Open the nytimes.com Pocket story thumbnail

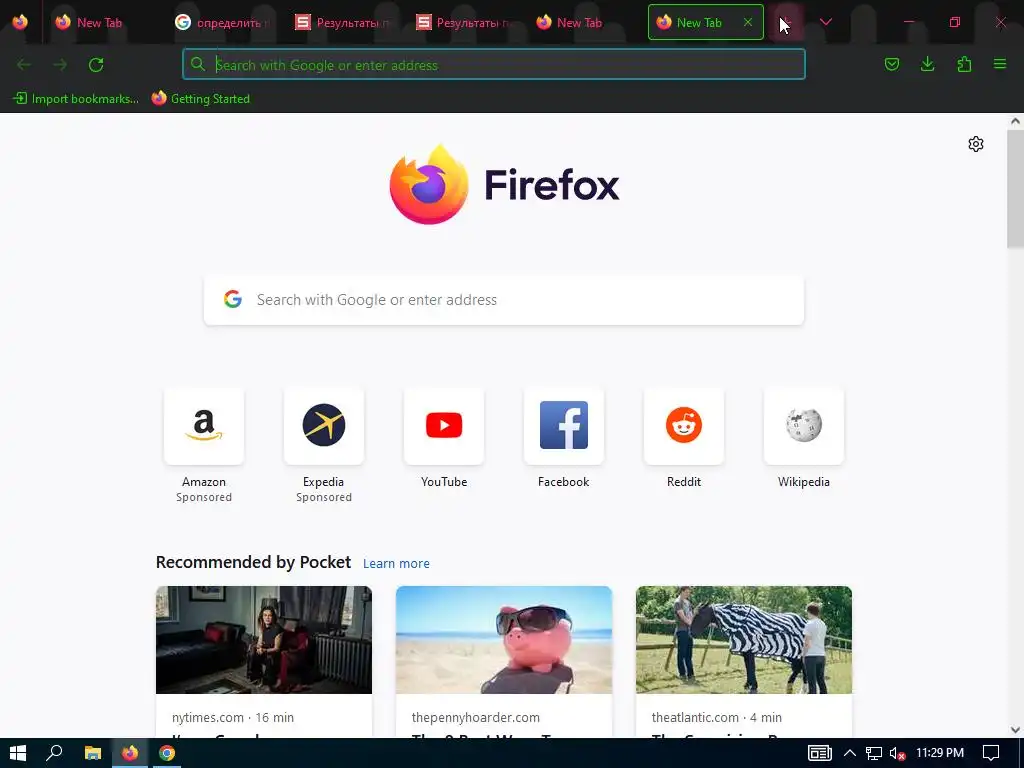tap(264, 640)
